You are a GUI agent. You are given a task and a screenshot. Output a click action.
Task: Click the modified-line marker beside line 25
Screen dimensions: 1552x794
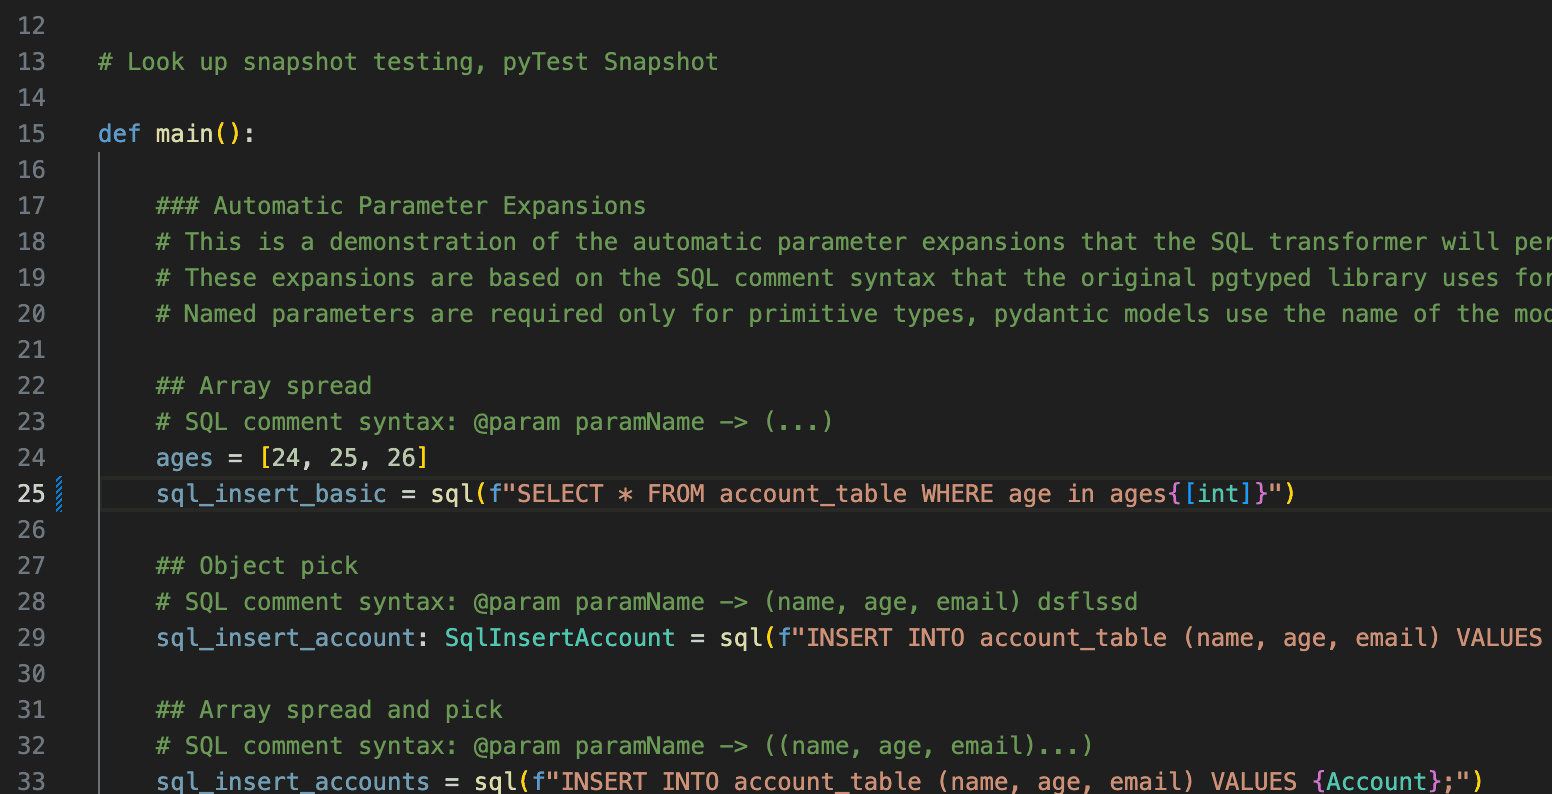(x=60, y=494)
